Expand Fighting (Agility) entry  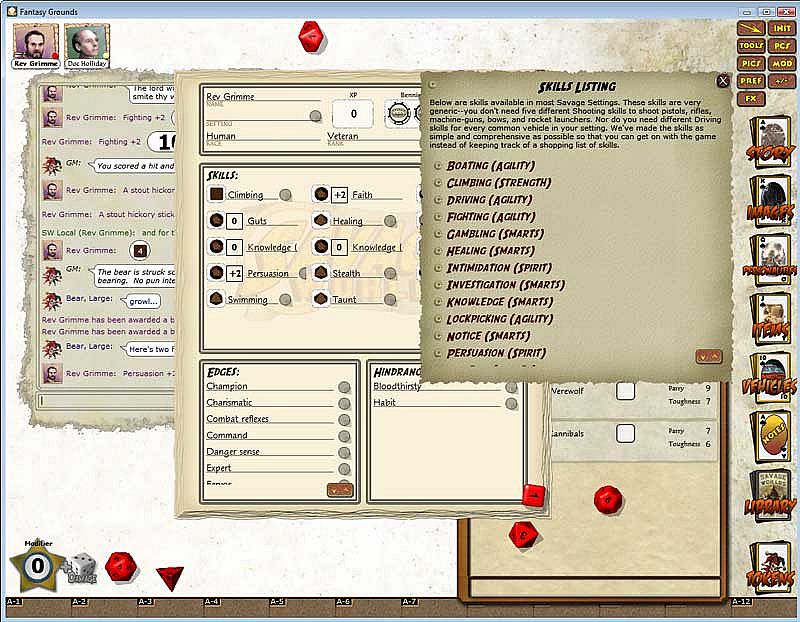click(x=437, y=217)
